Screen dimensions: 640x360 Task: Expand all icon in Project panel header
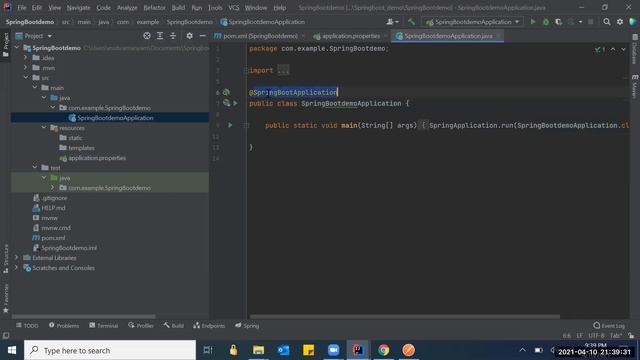coord(160,36)
